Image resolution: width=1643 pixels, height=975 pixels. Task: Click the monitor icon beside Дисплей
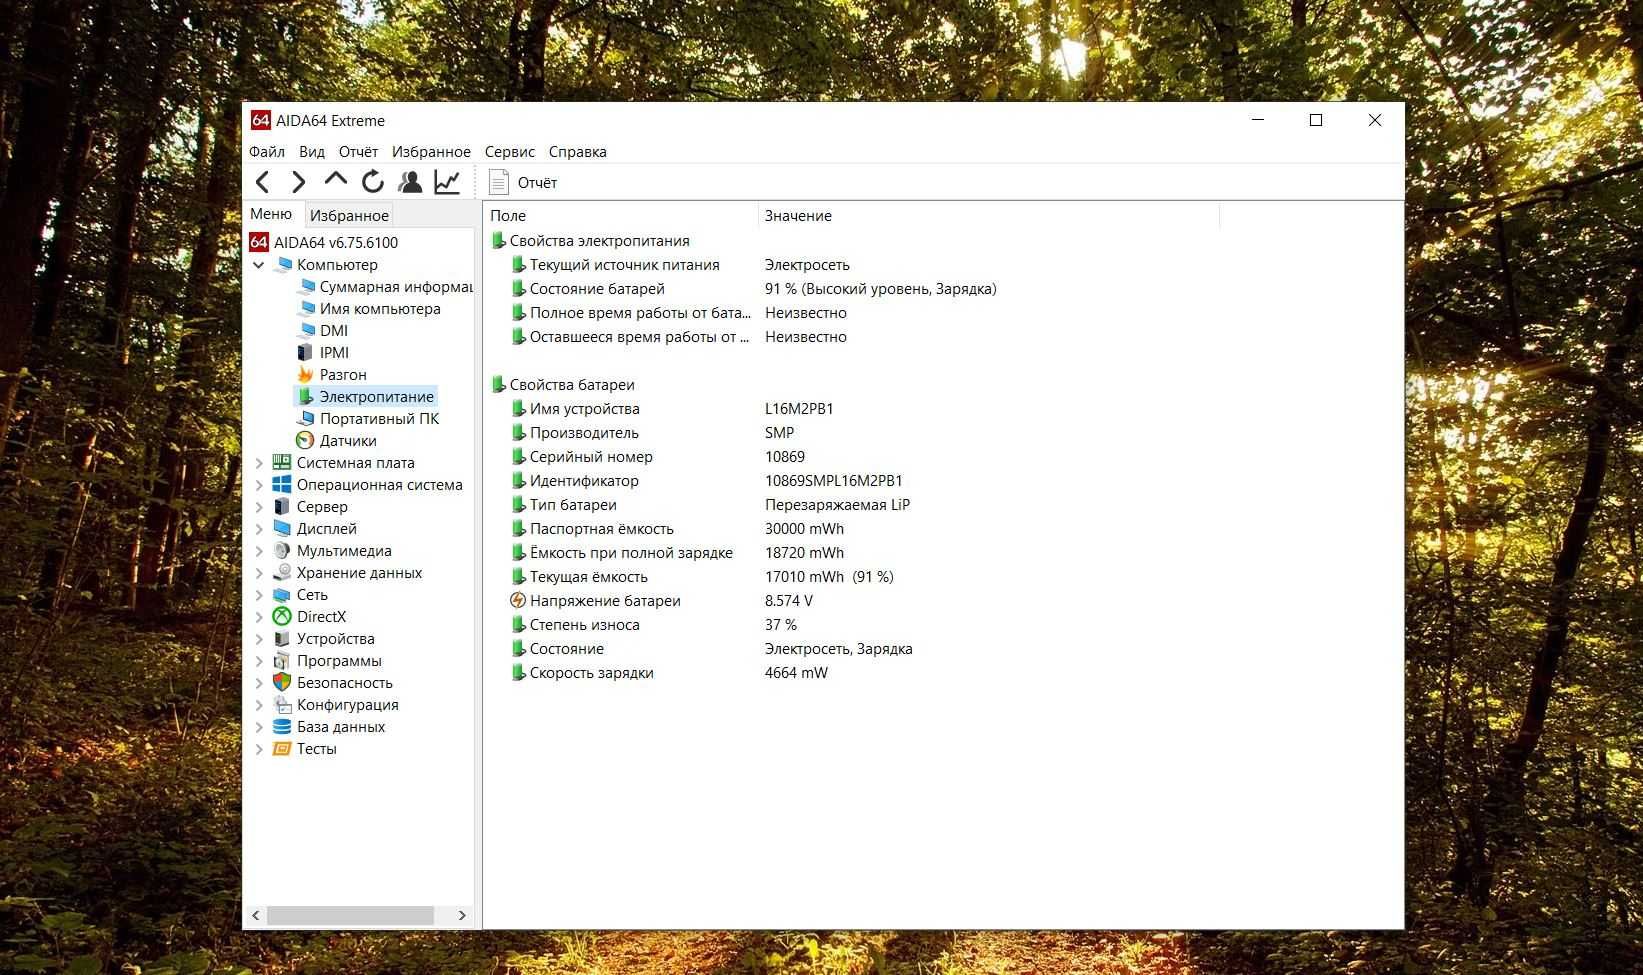click(282, 528)
